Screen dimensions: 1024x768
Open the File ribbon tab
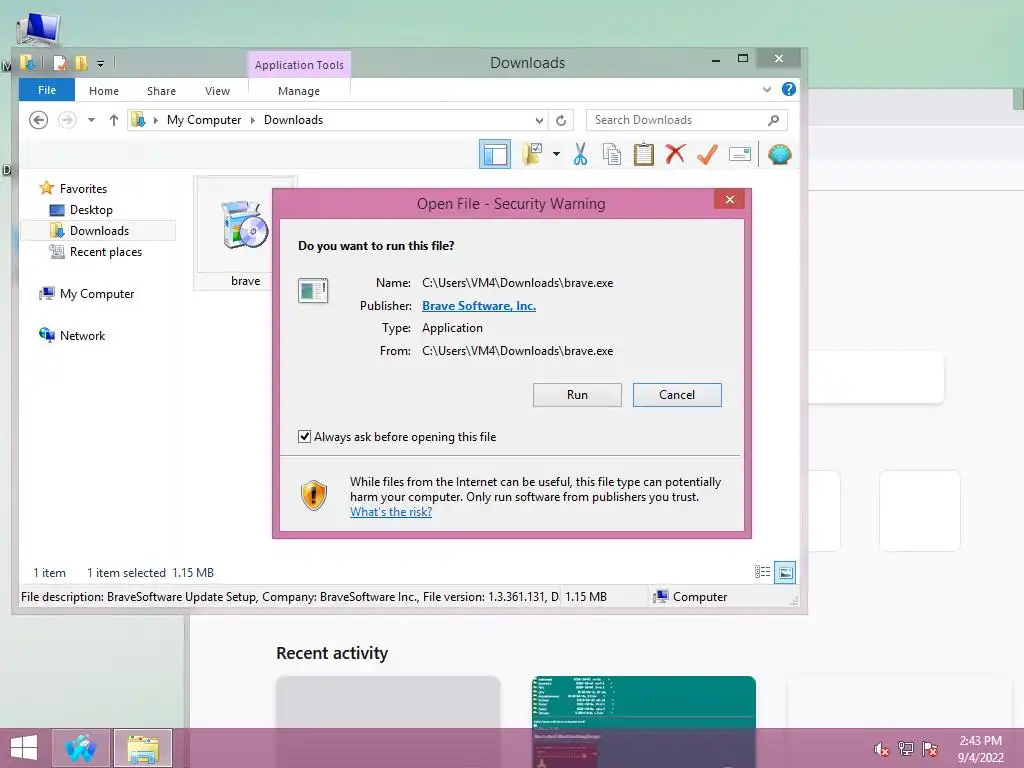pyautogui.click(x=47, y=90)
